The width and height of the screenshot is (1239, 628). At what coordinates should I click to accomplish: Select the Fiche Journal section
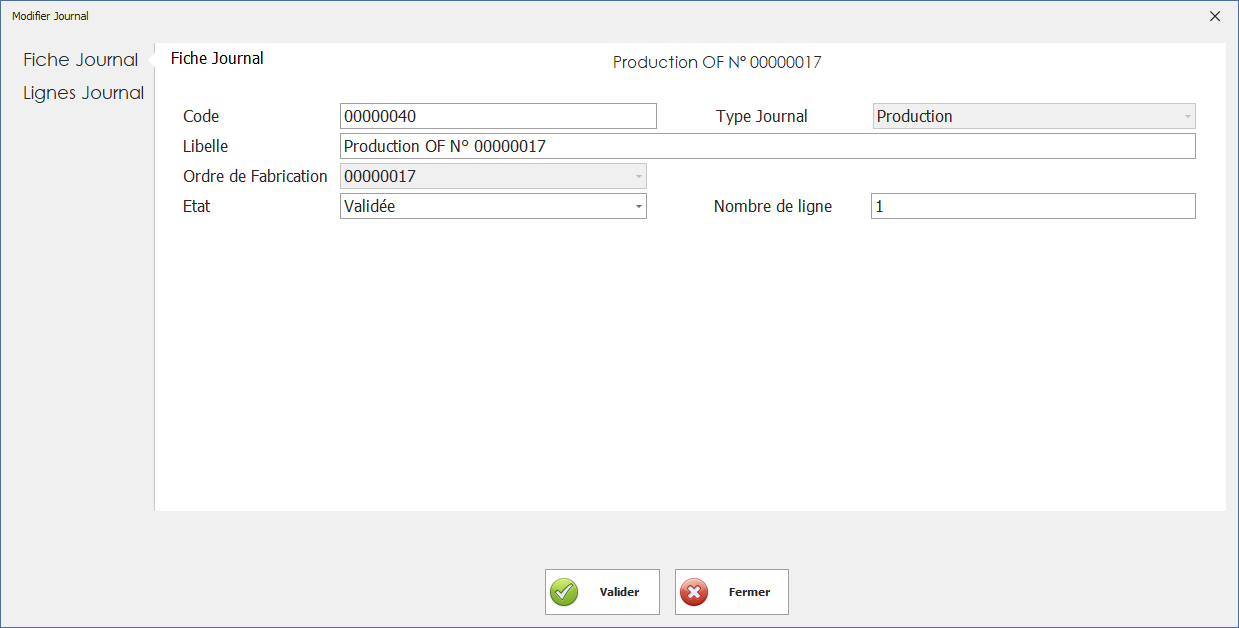tap(80, 60)
